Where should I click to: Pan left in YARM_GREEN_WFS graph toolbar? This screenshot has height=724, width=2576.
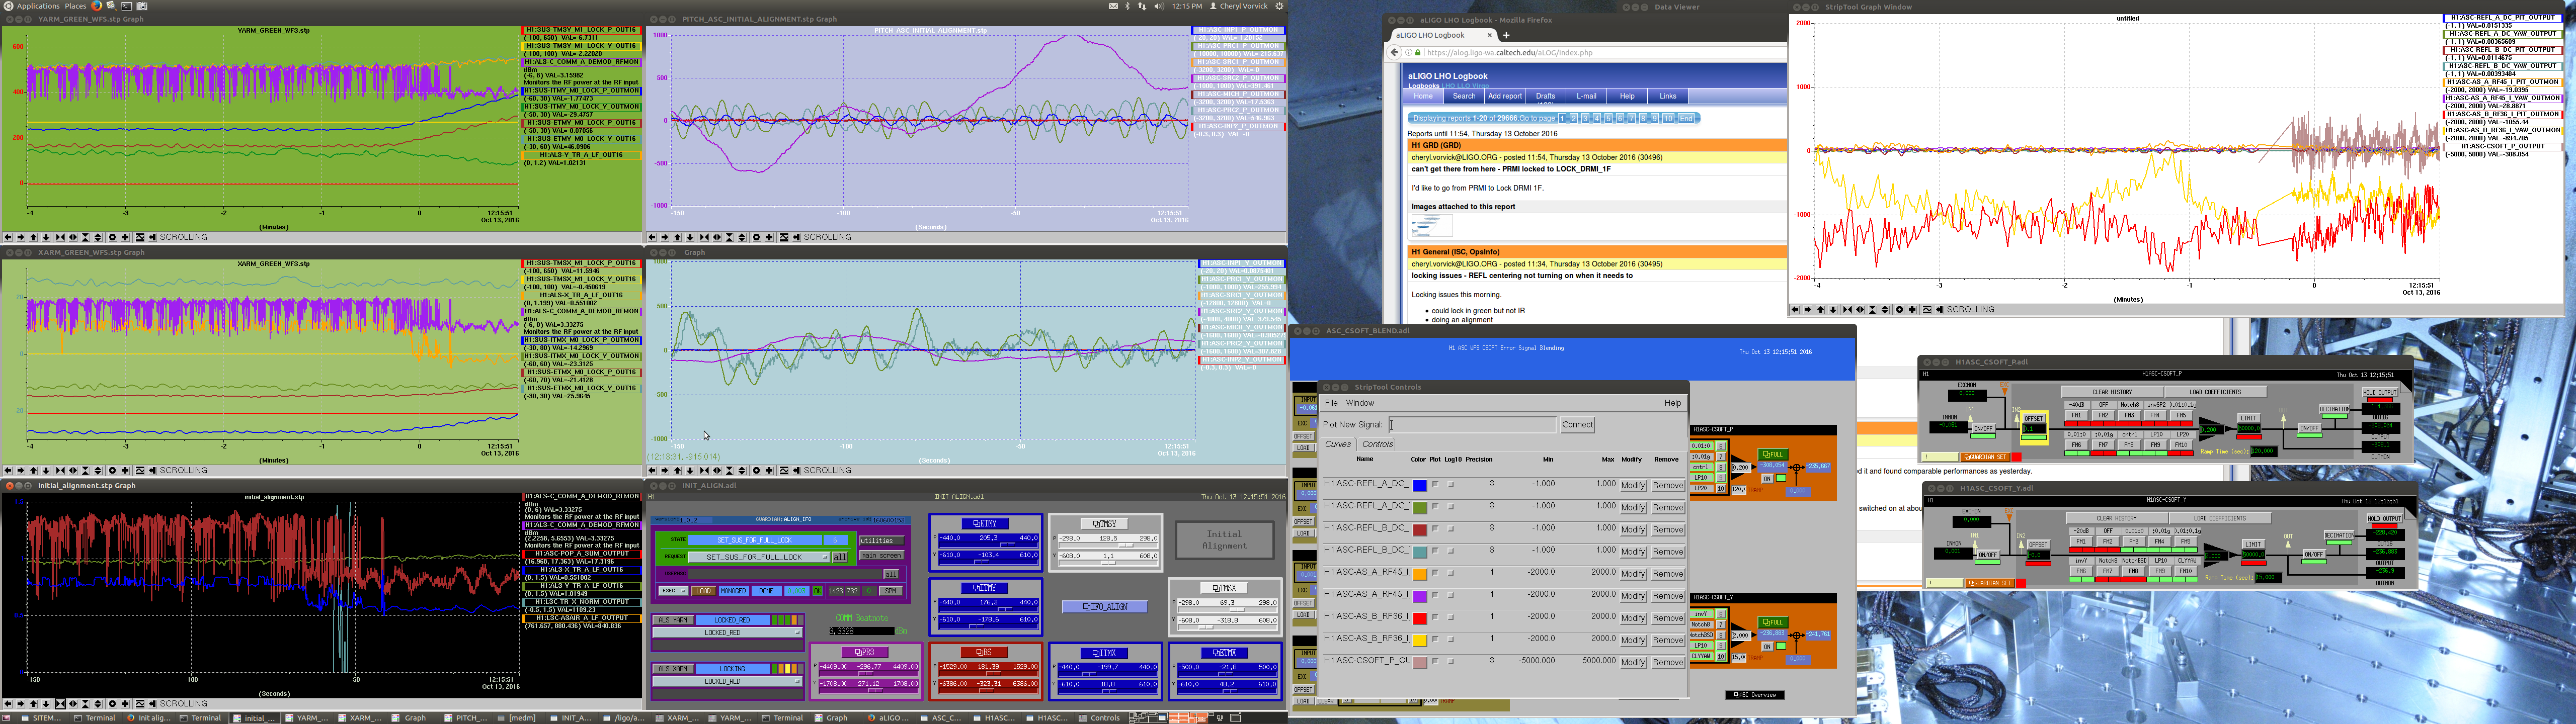click(8, 237)
